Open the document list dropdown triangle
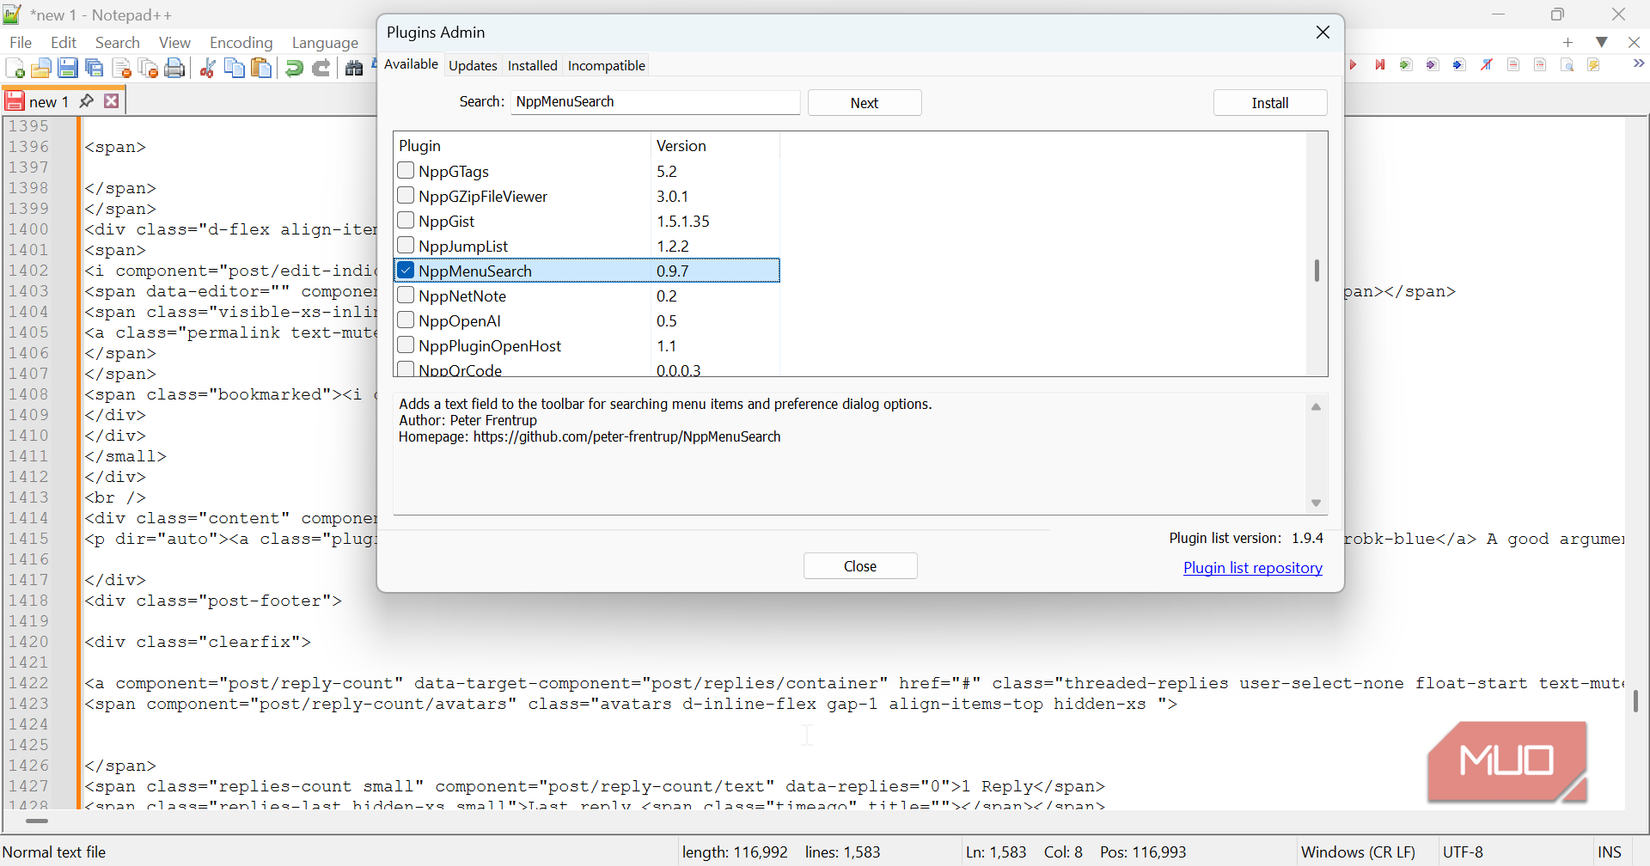 pyautogui.click(x=1602, y=42)
